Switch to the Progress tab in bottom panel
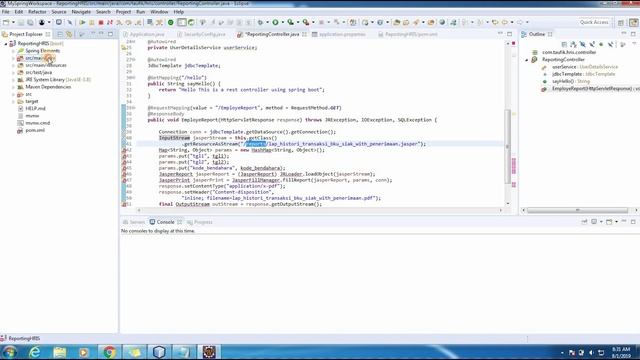 click(x=200, y=222)
